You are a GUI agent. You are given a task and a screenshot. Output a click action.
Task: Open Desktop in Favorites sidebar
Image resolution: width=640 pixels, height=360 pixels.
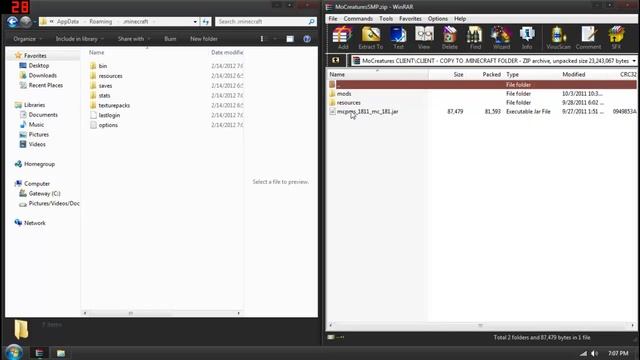pos(39,65)
